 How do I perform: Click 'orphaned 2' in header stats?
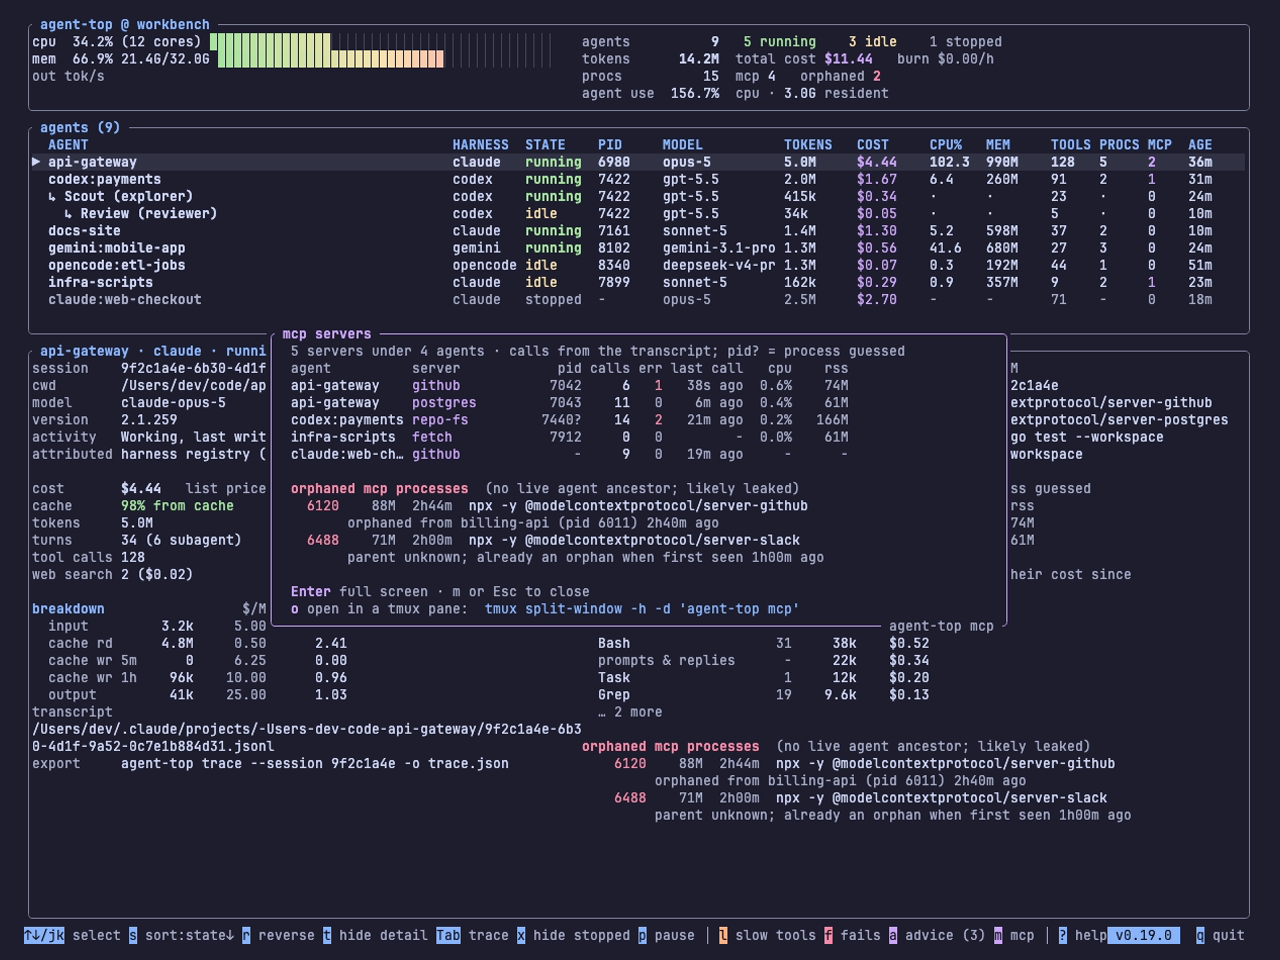tap(840, 76)
